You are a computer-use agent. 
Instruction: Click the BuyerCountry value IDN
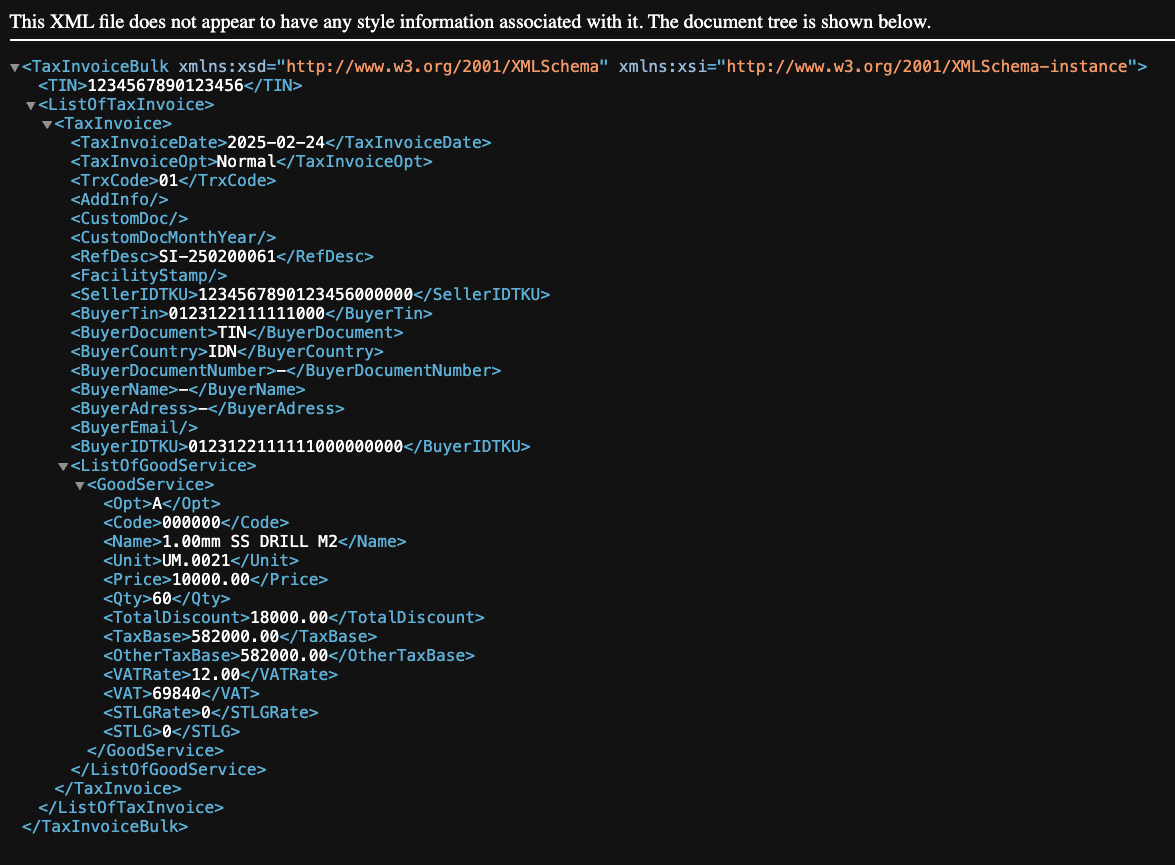pyautogui.click(x=222, y=352)
